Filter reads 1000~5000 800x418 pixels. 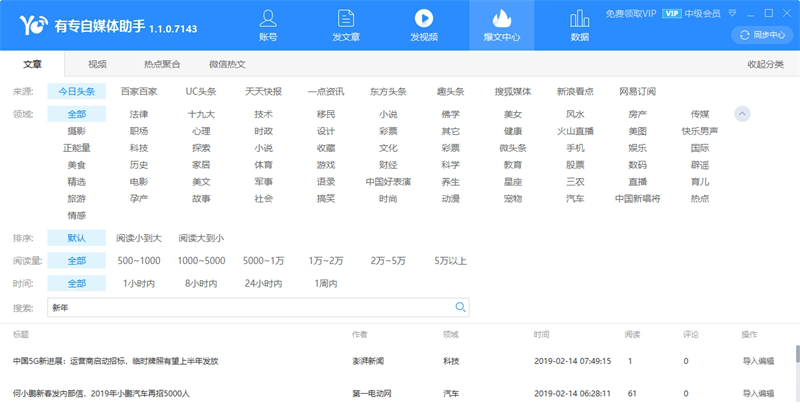click(x=201, y=261)
